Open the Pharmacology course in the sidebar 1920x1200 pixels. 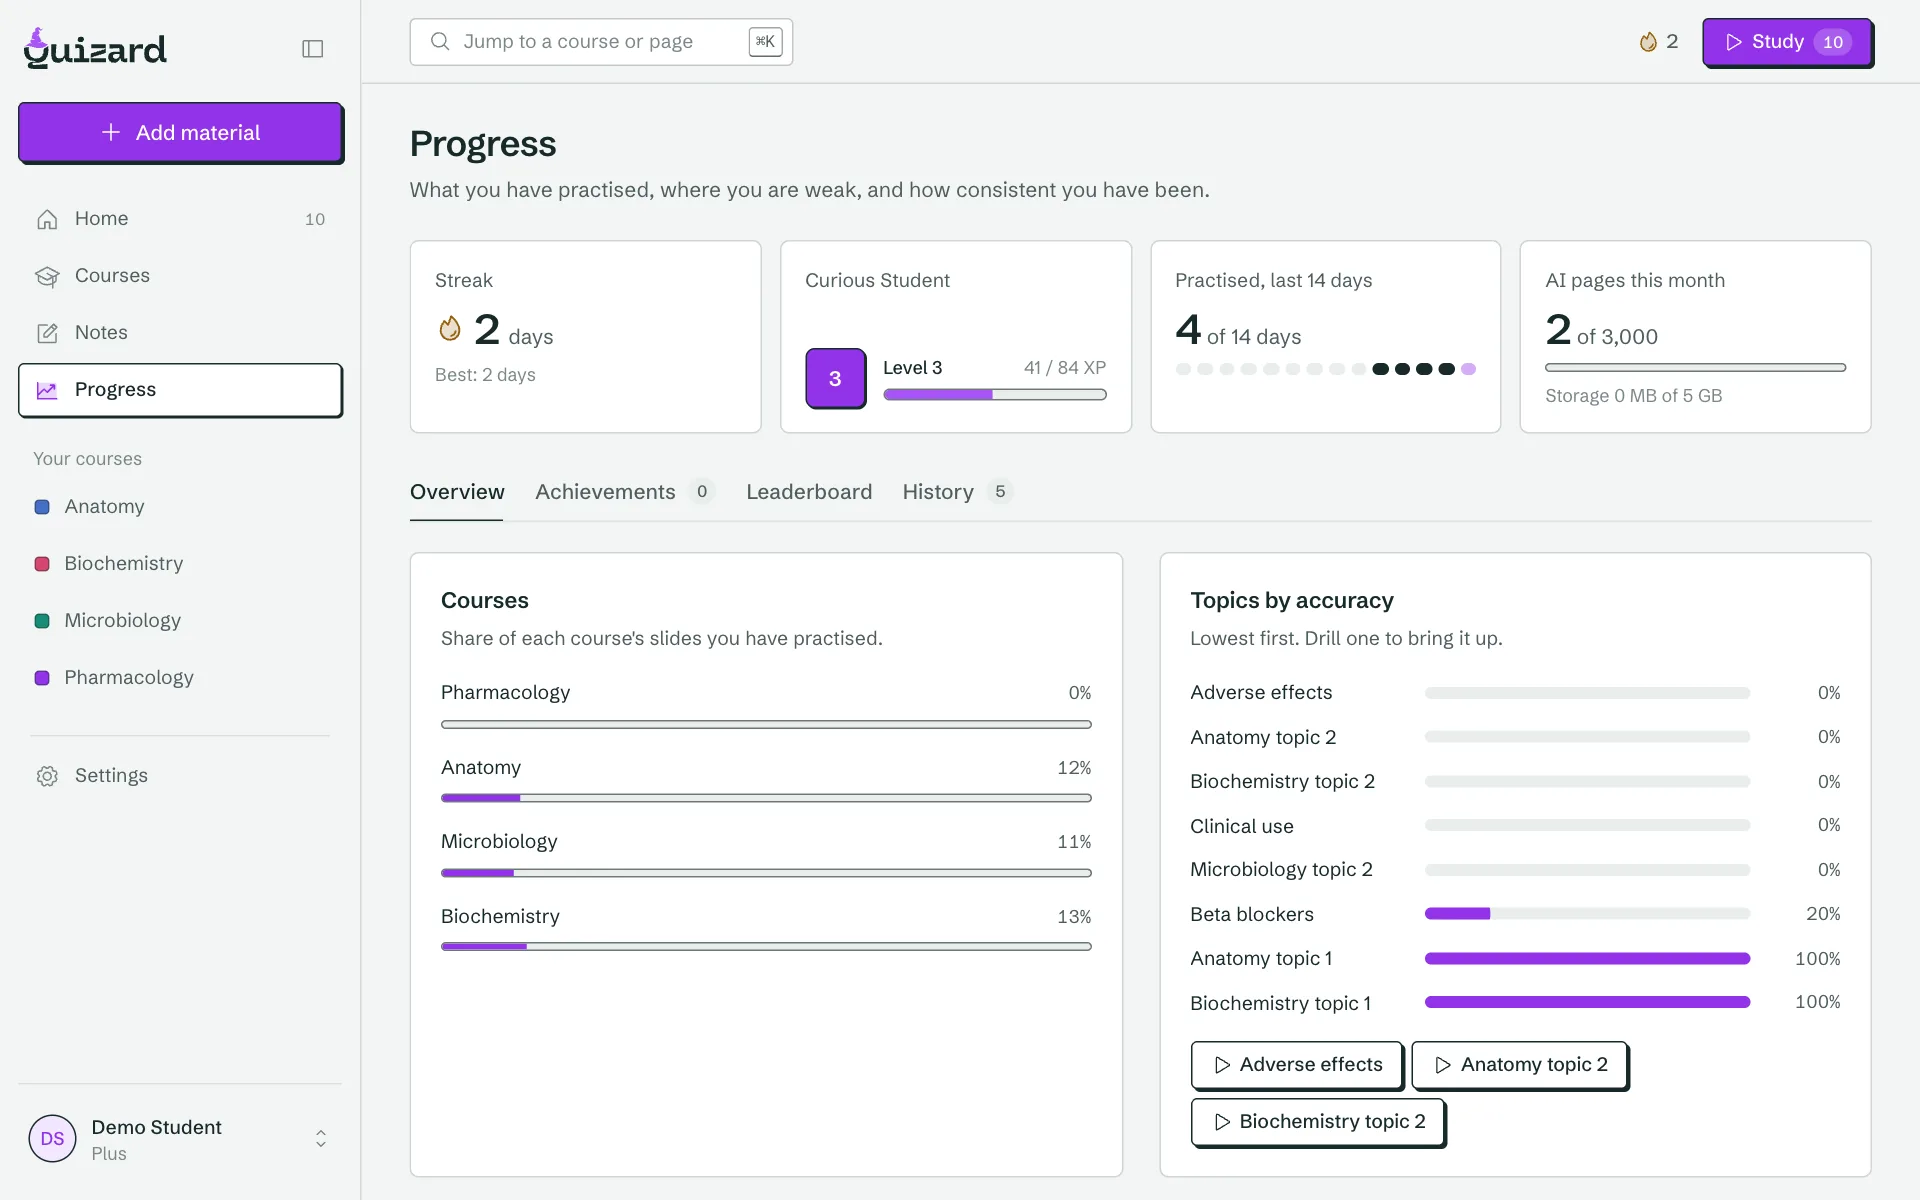pos(180,678)
